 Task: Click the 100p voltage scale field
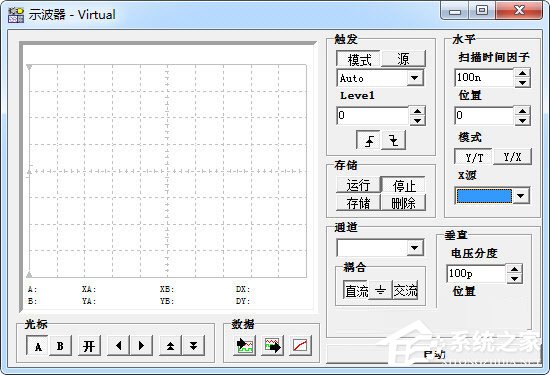[476, 274]
